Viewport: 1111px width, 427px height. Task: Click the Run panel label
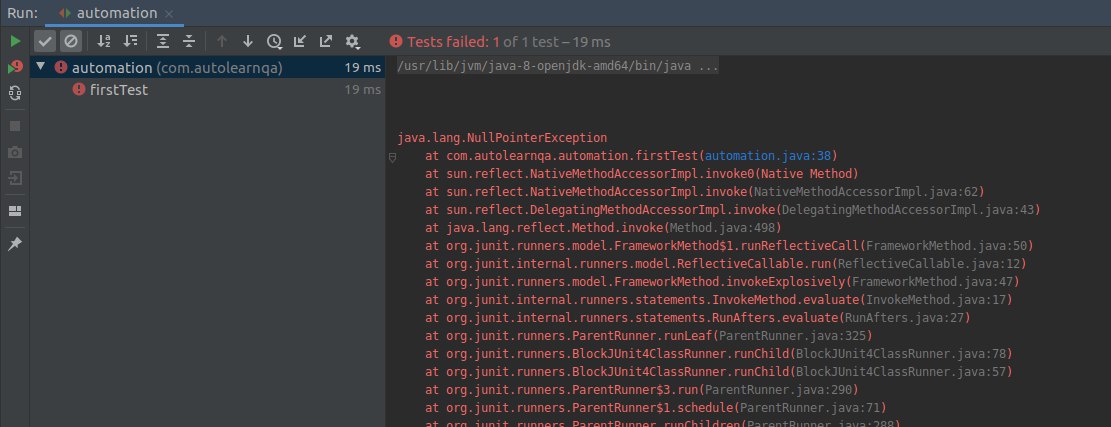23,13
